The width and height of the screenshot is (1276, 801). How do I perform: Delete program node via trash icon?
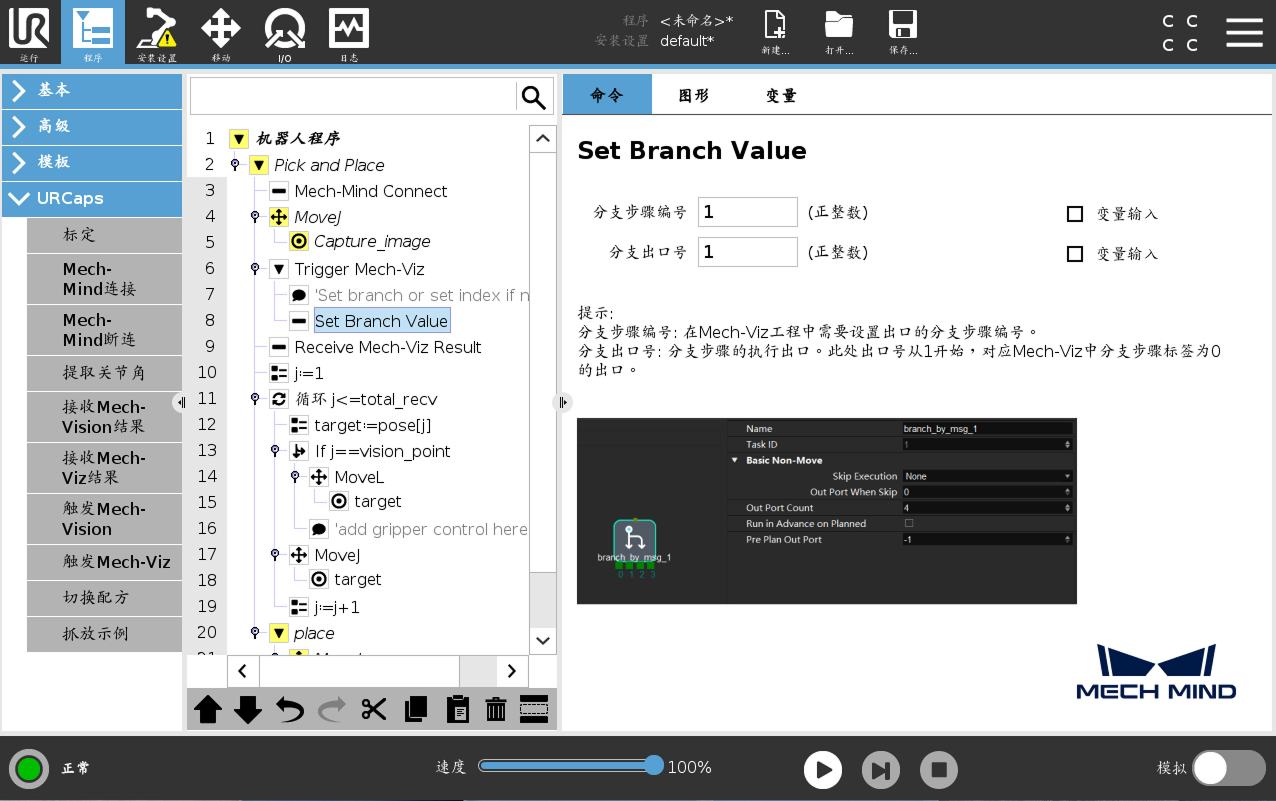(494, 709)
